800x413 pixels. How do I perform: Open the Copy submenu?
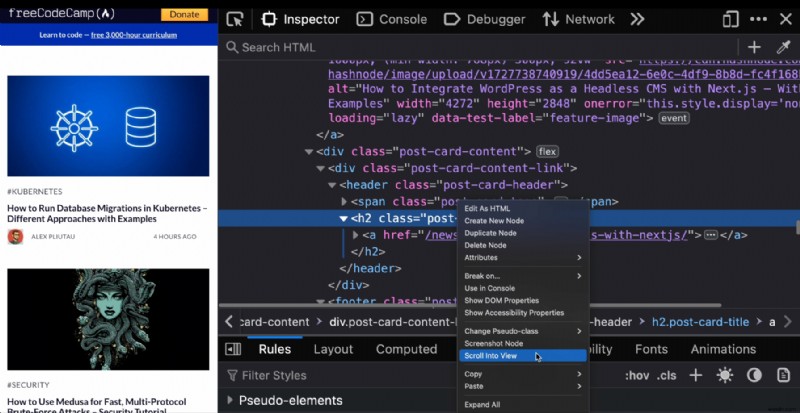coord(523,374)
